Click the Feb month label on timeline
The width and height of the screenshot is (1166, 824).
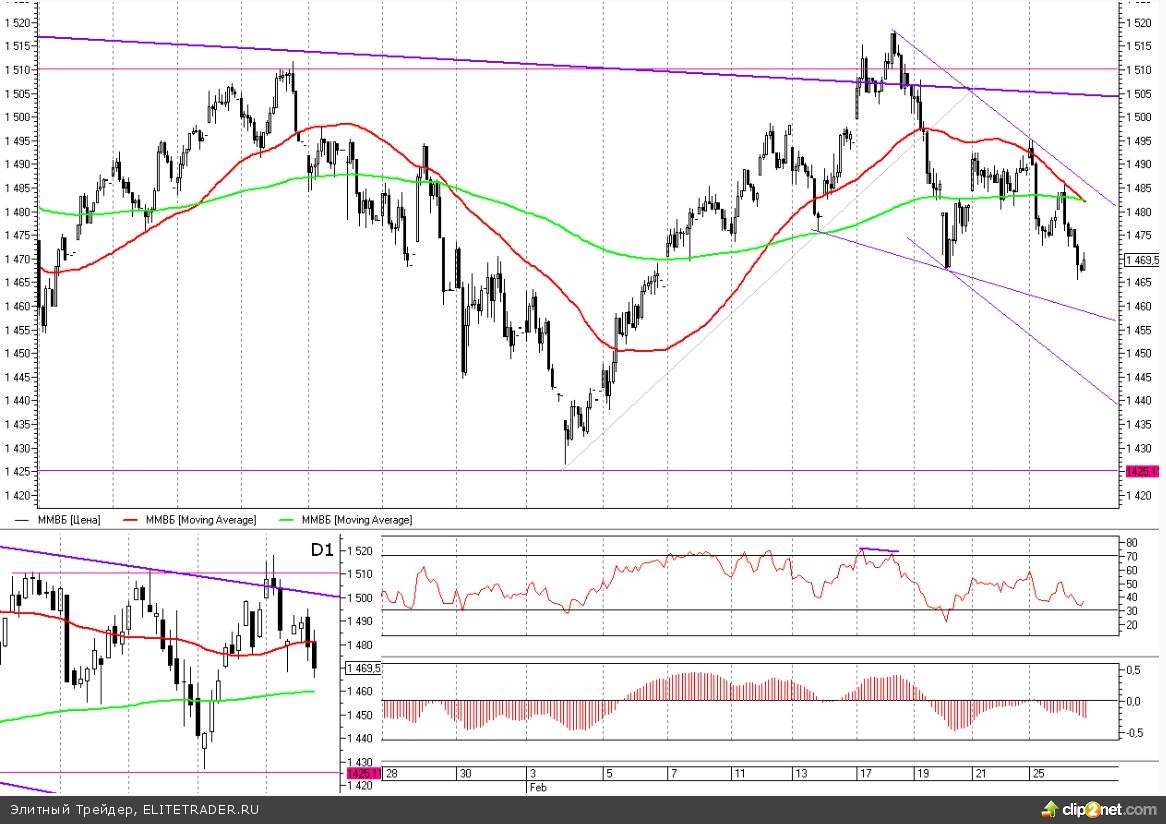pos(538,788)
